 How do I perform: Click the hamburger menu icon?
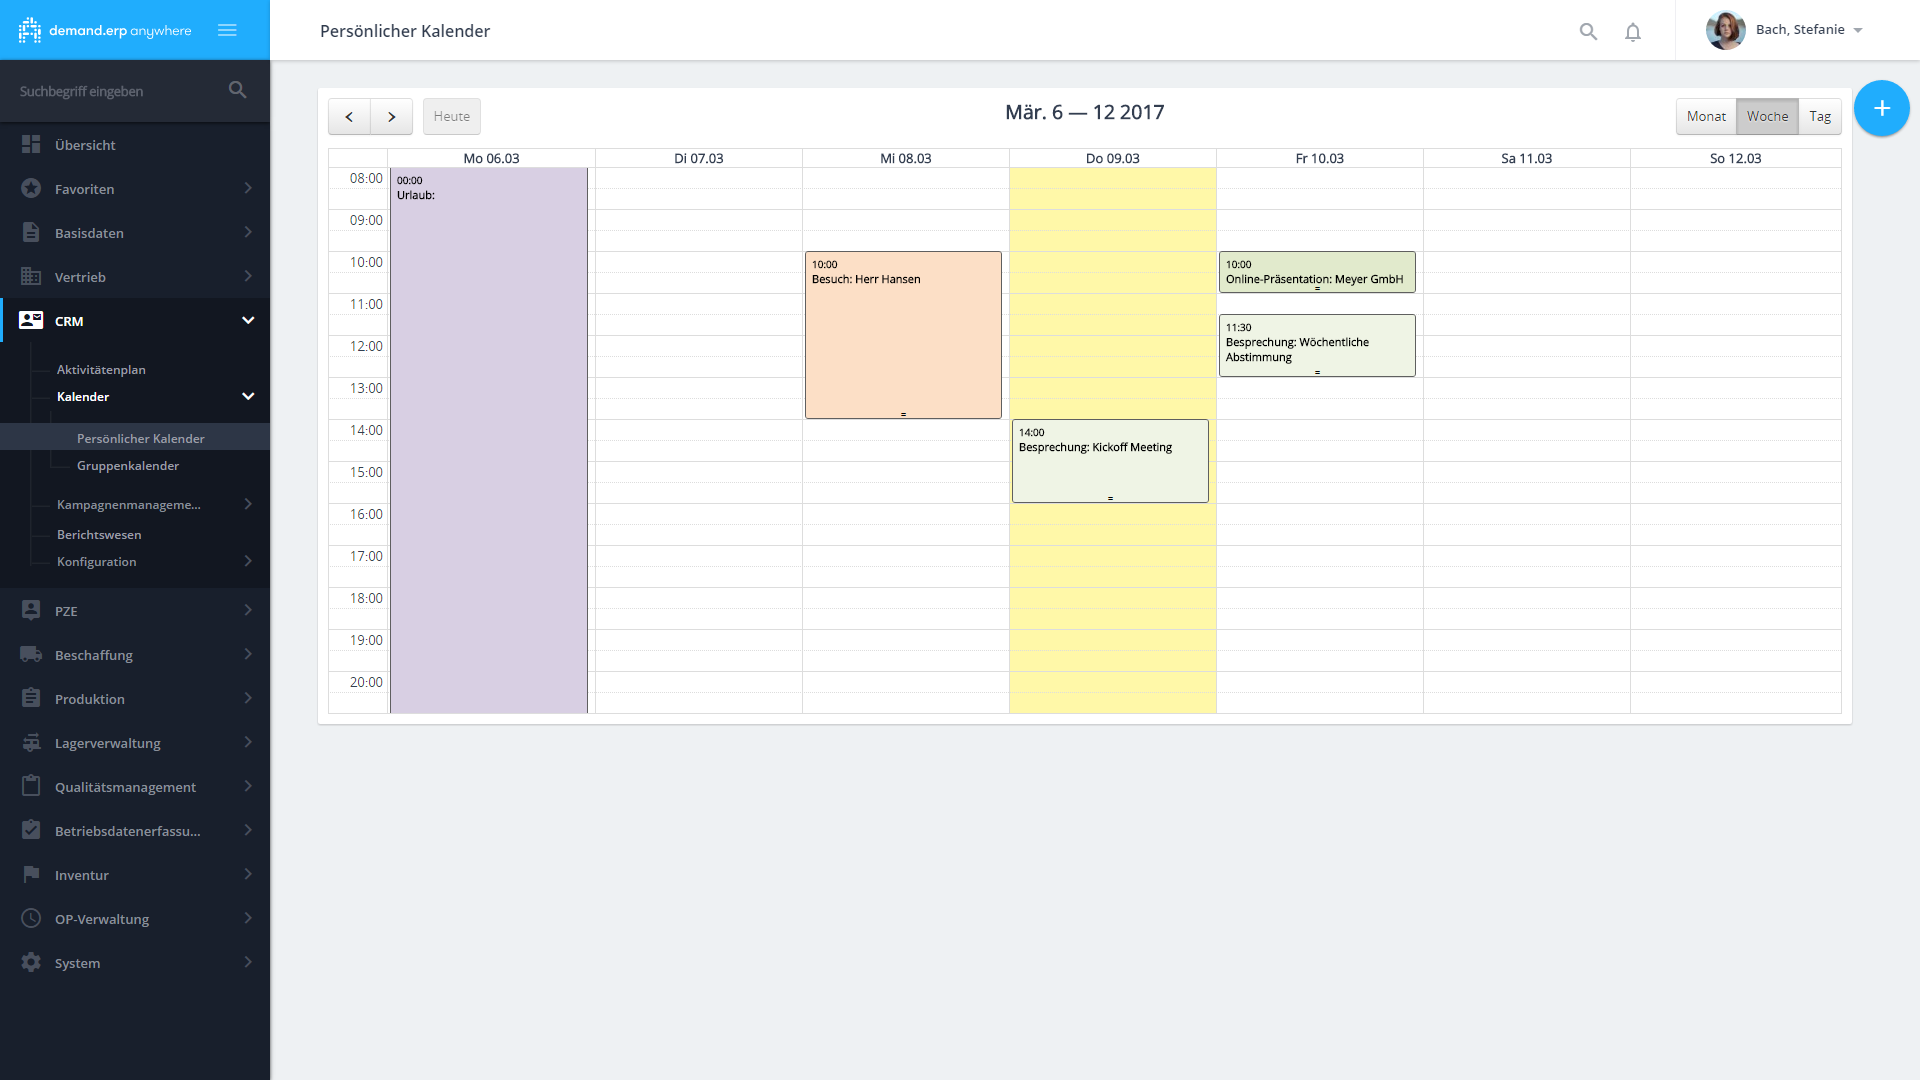tap(227, 30)
